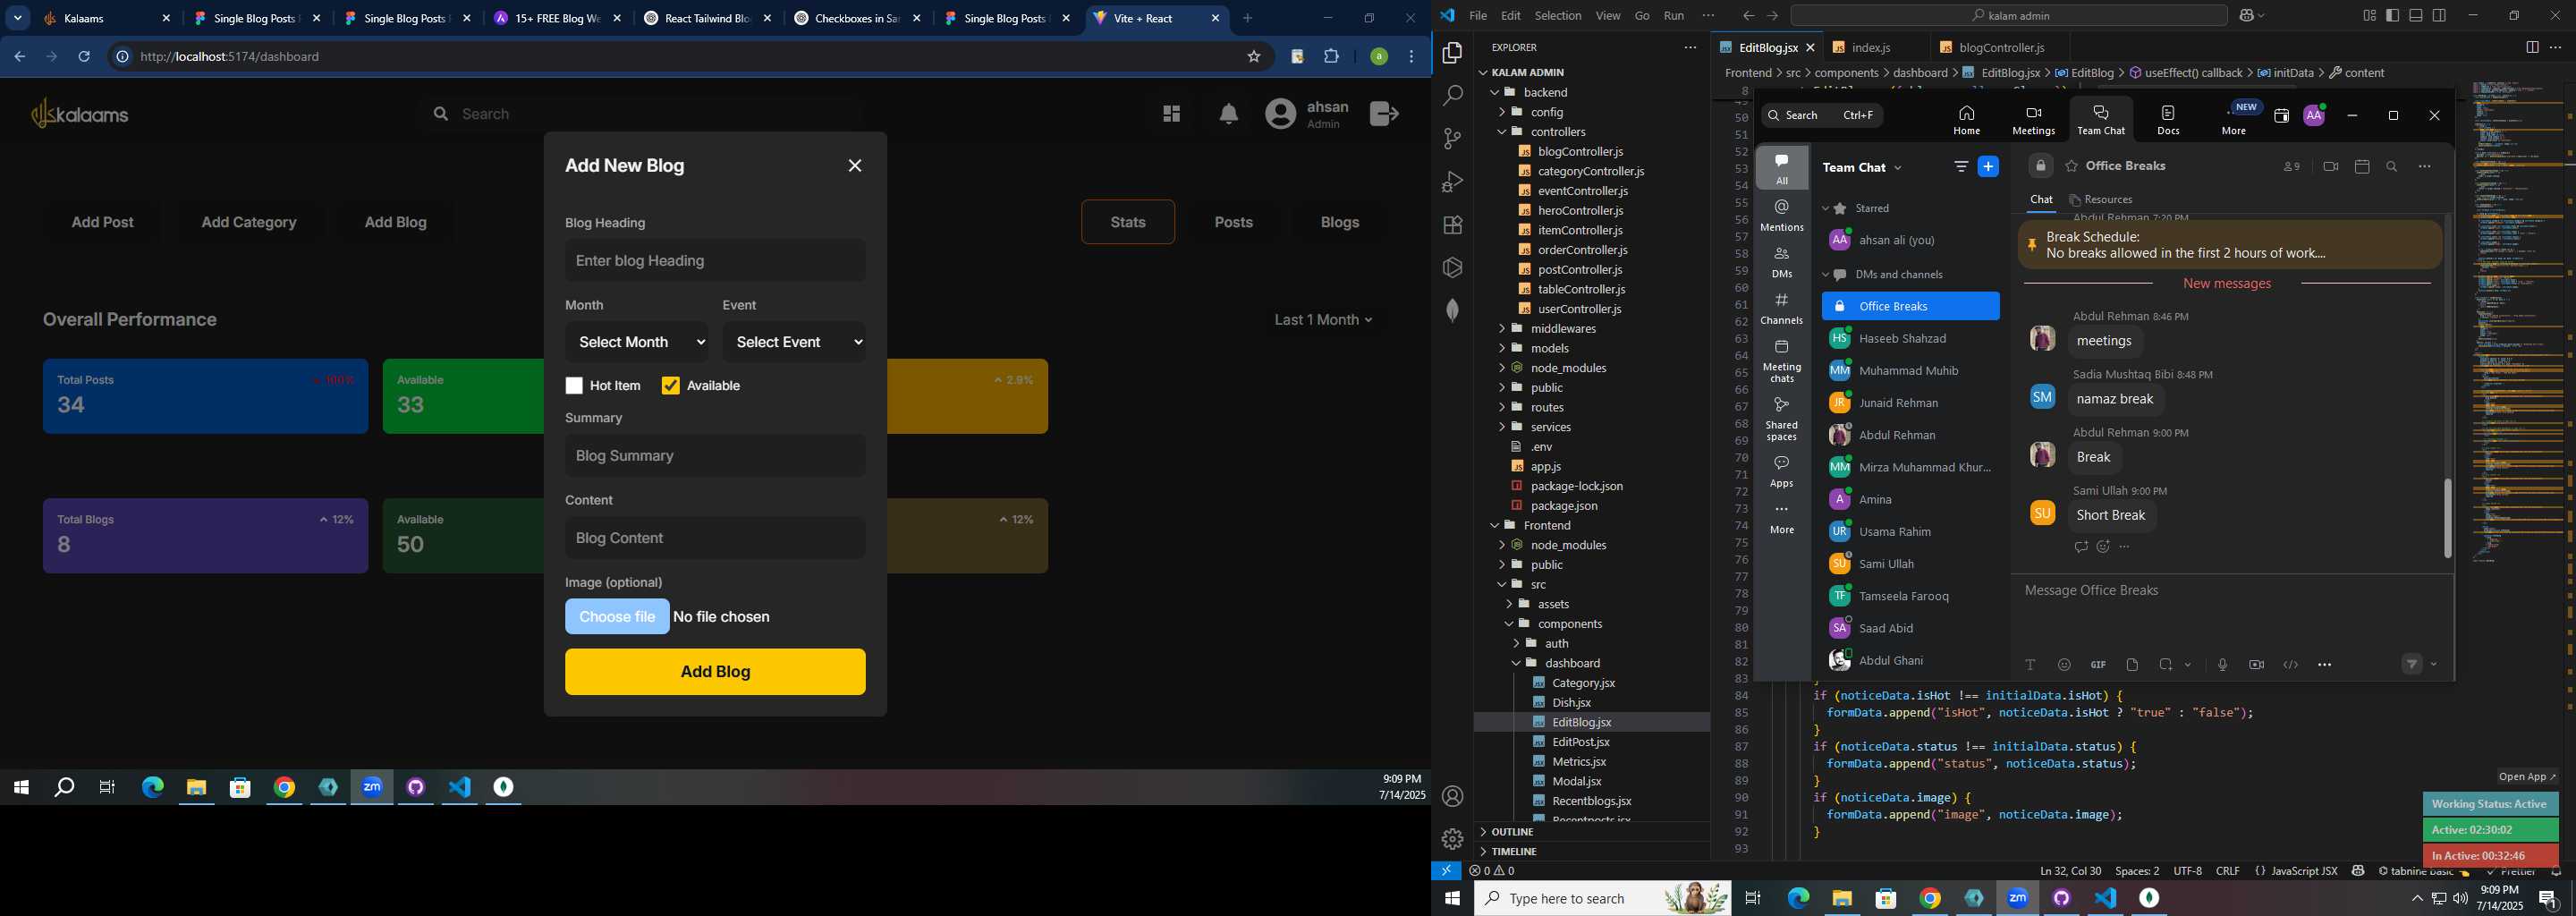This screenshot has width=2576, height=916.
Task: Search within the Office Breaks chat
Action: (x=2392, y=167)
